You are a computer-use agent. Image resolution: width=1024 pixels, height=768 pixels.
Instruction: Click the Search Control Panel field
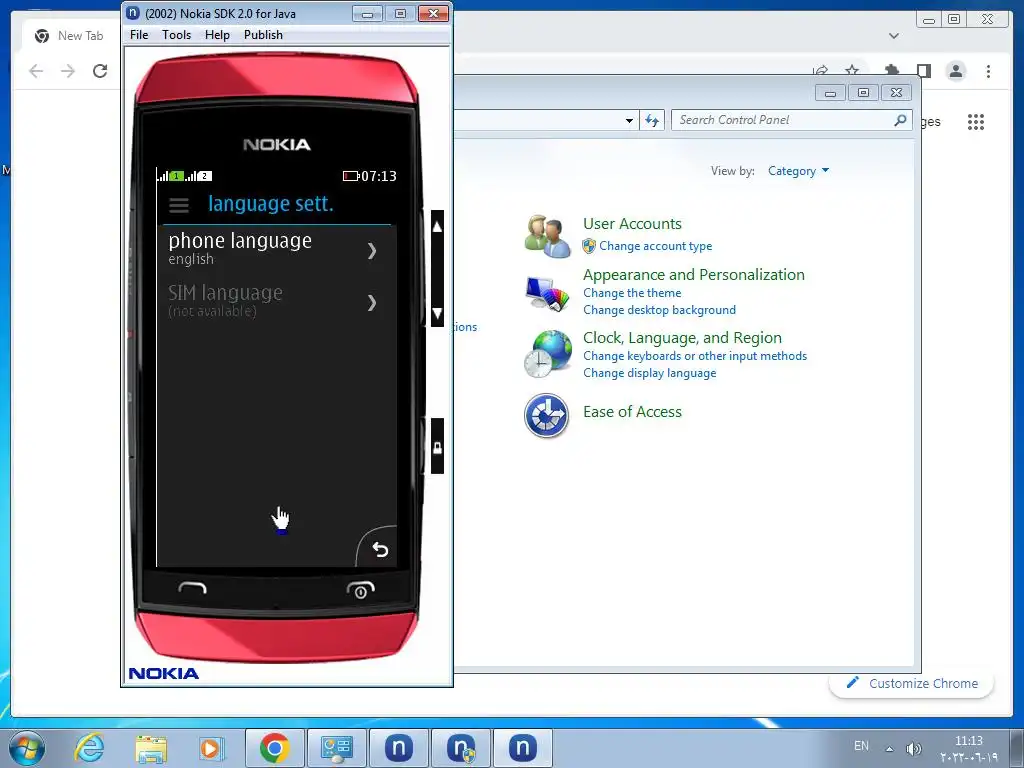point(783,120)
